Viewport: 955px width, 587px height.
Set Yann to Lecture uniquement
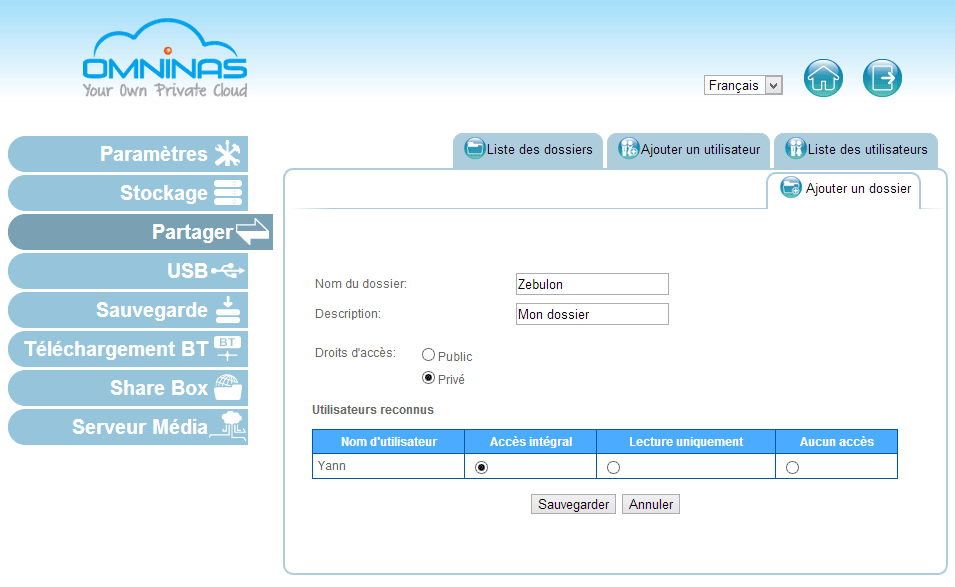tap(613, 467)
